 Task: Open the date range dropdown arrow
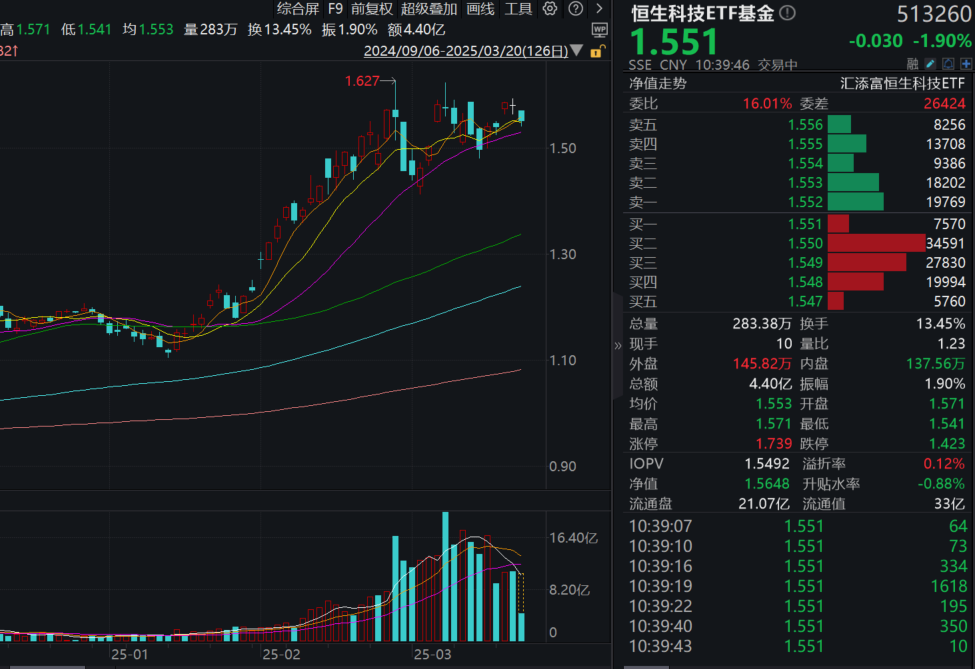576,50
